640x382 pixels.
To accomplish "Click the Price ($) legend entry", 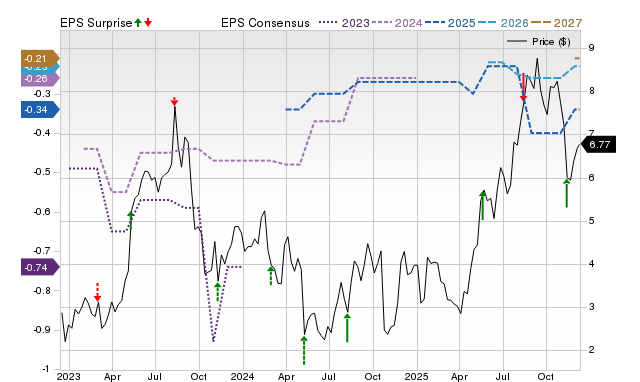I will [x=538, y=42].
